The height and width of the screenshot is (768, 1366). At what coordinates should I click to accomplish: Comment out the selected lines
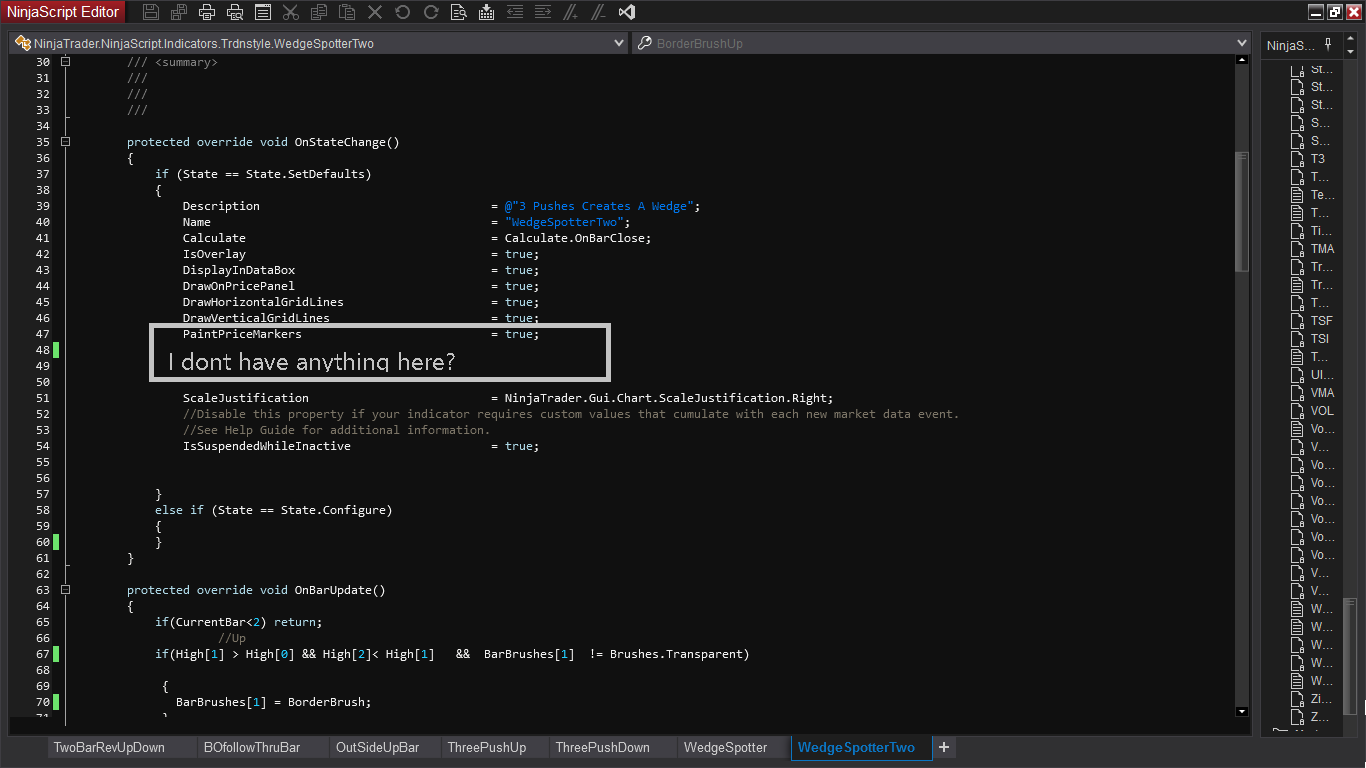point(571,13)
